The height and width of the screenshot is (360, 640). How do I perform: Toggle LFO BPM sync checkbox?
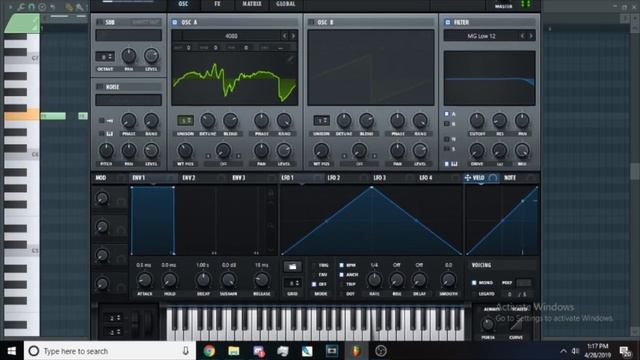pos(341,265)
